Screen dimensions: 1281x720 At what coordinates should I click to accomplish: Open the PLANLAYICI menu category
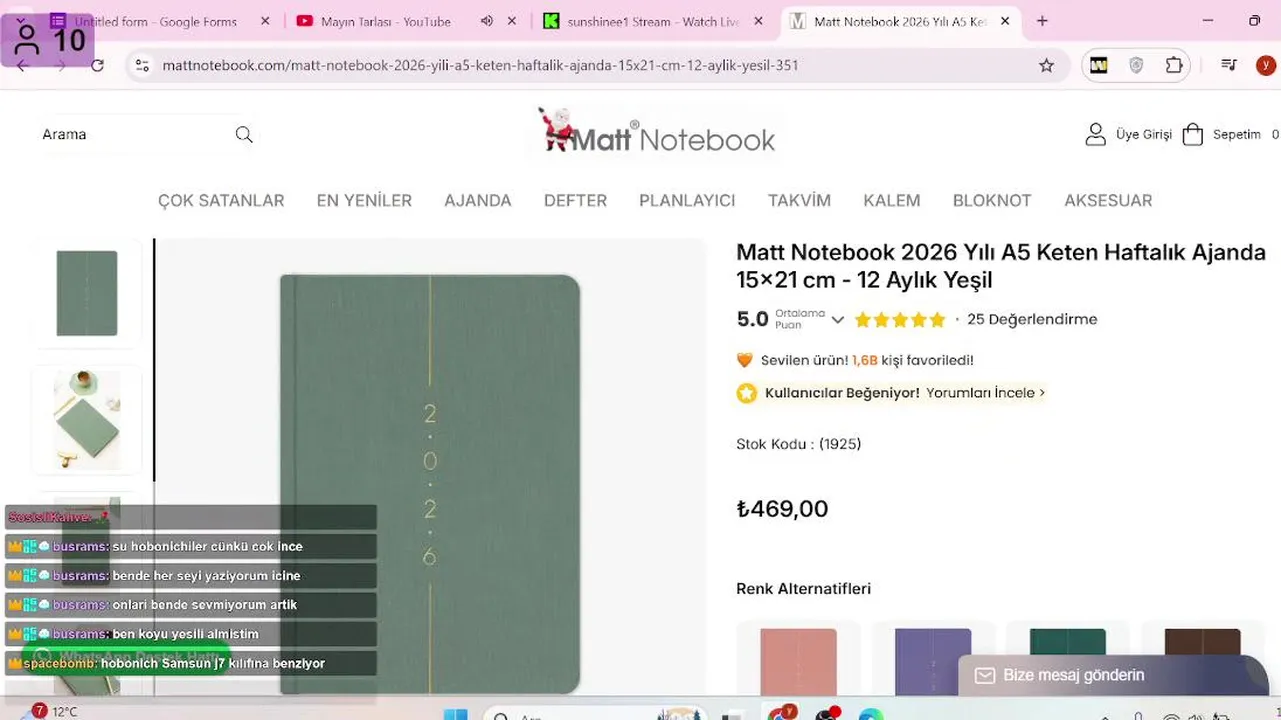click(x=687, y=200)
